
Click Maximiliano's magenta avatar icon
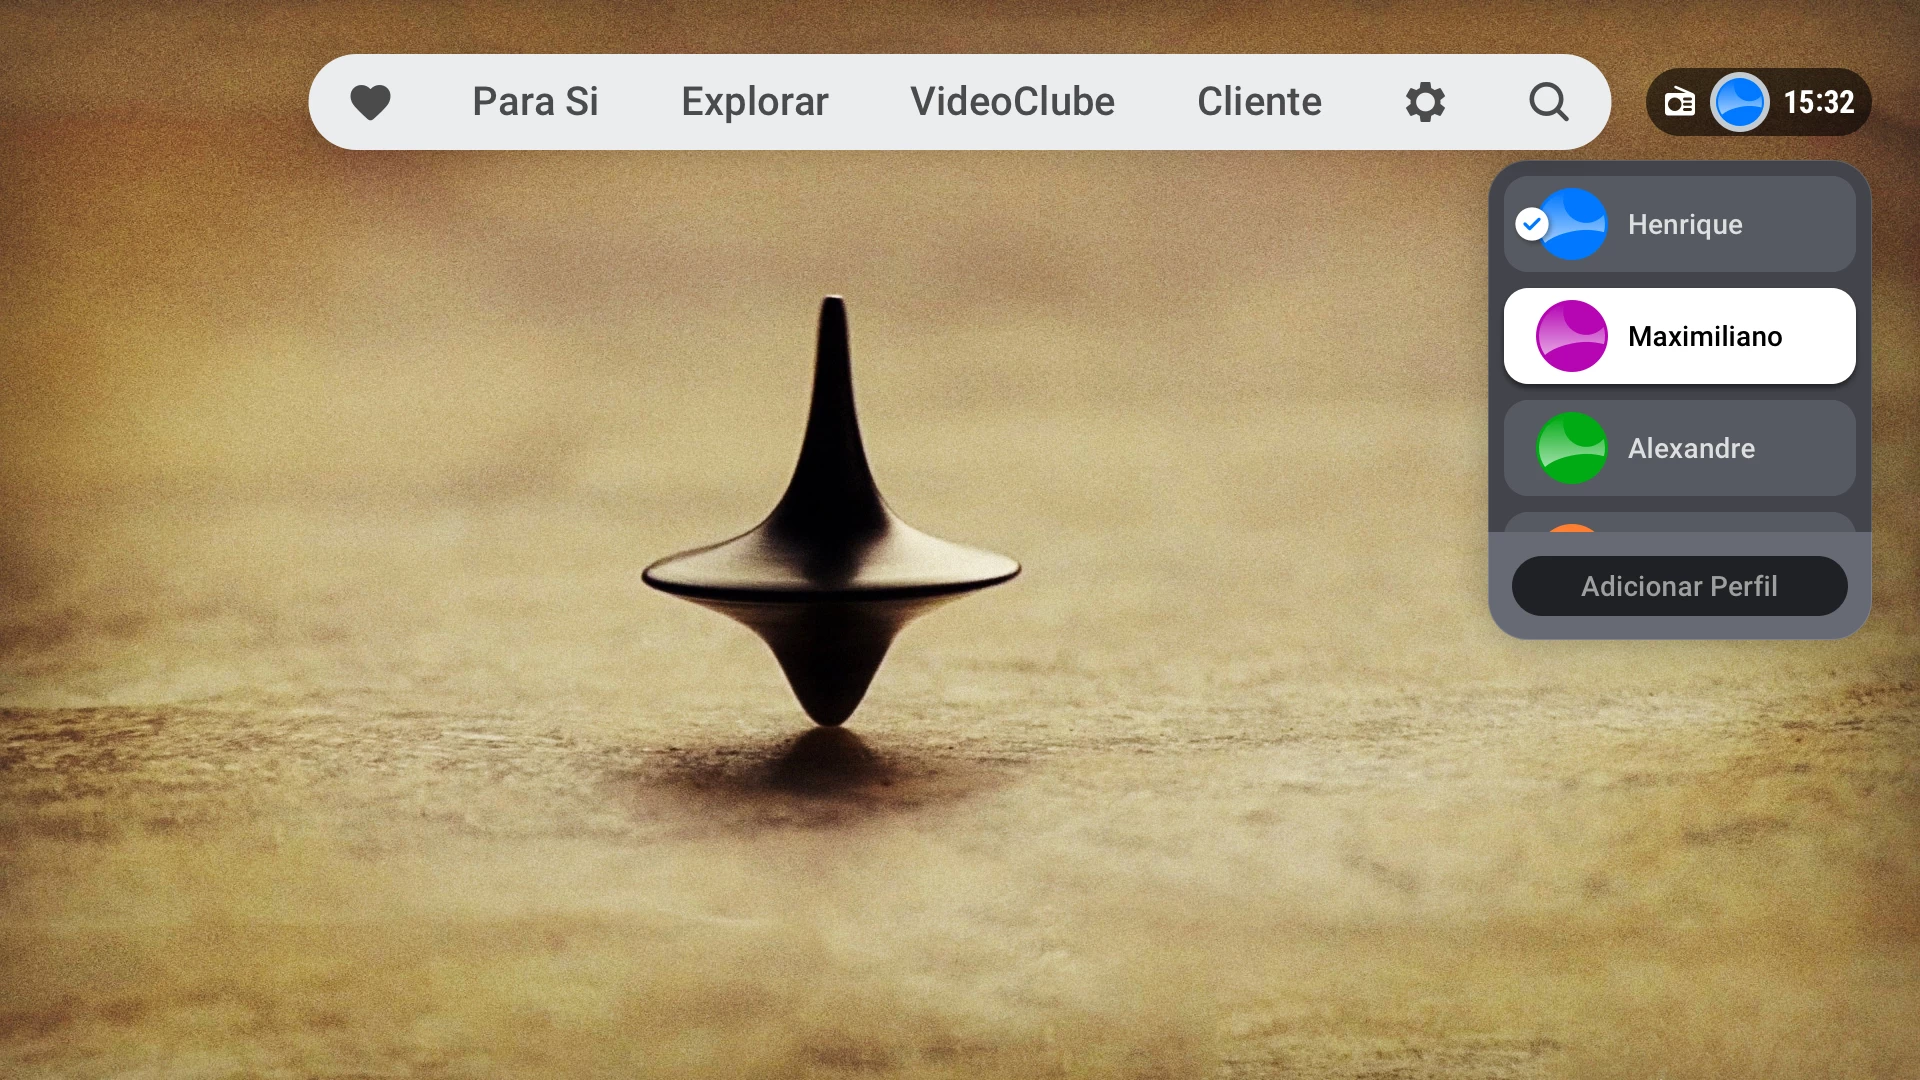[x=1571, y=336]
